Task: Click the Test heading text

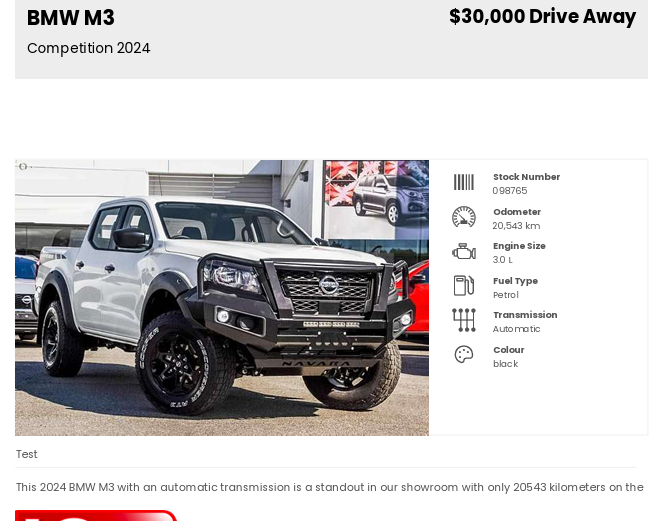Action: (x=26, y=454)
